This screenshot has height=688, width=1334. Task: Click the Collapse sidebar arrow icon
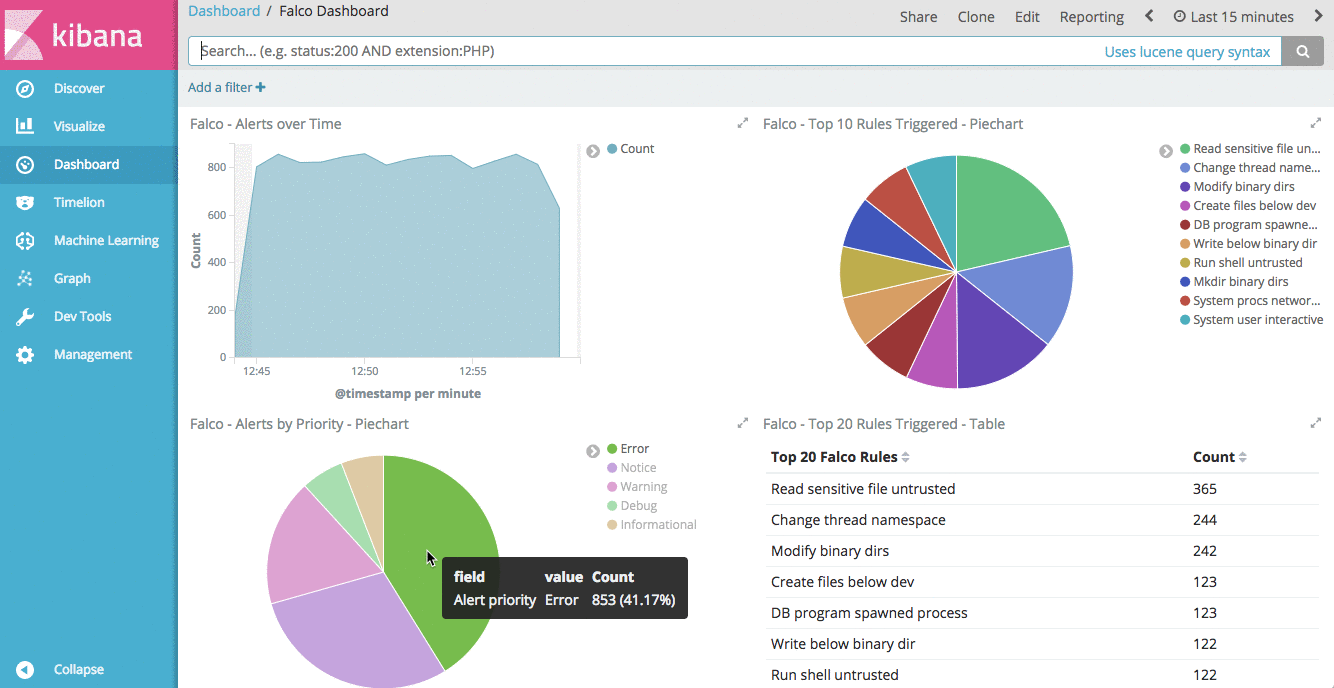[x=25, y=670]
